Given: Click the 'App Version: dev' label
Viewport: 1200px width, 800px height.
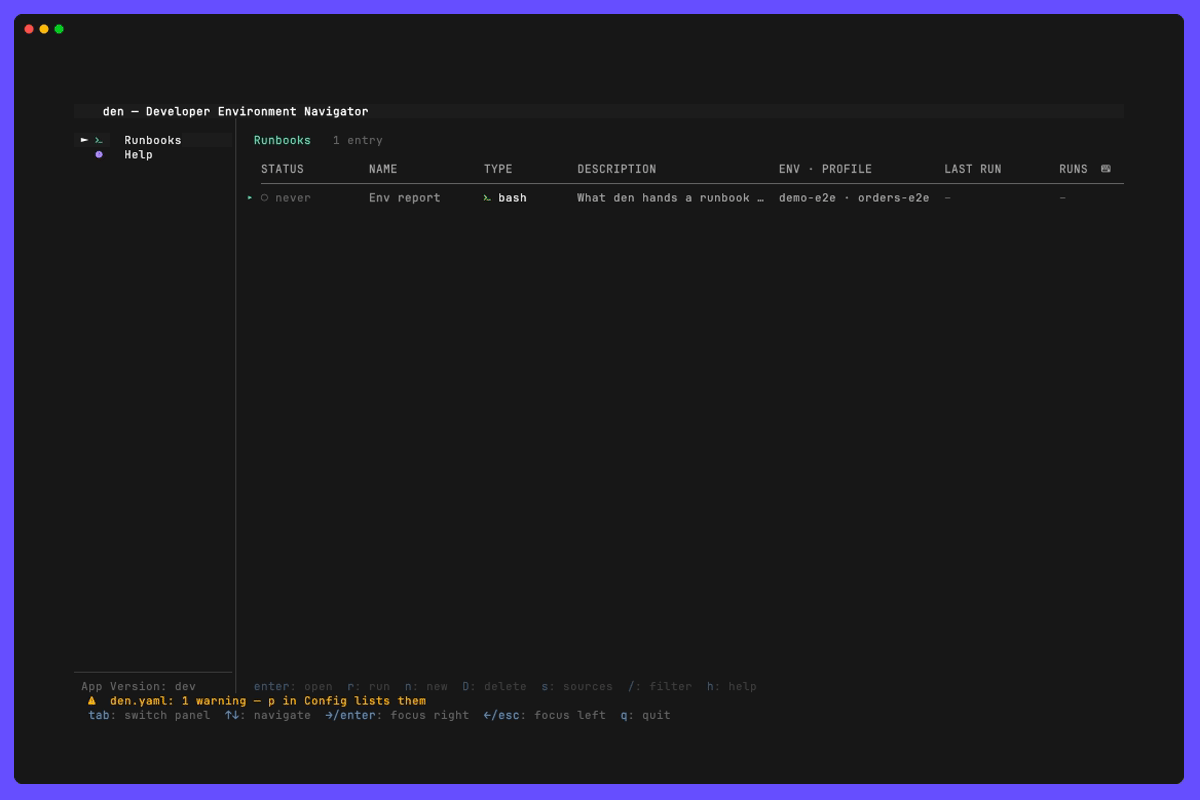Looking at the screenshot, I should 138,687.
